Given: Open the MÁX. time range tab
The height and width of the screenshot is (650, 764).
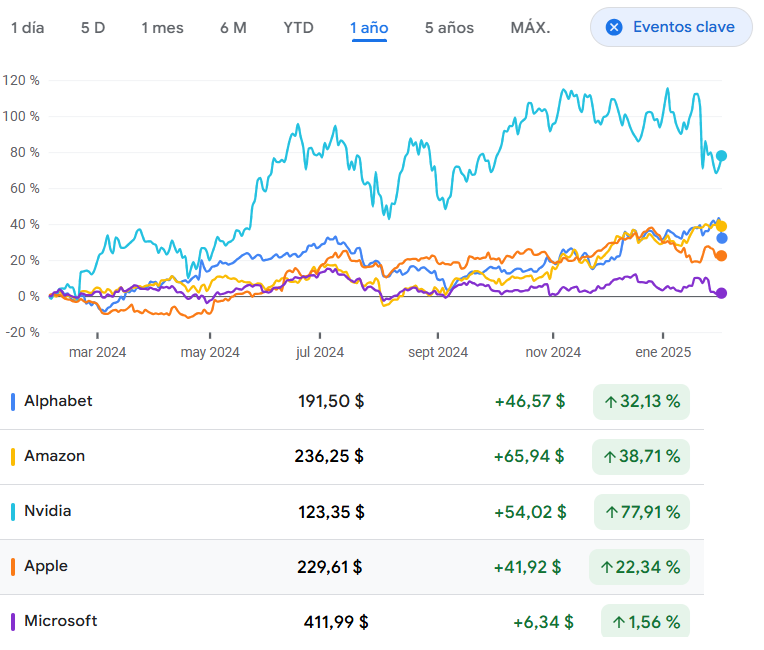Looking at the screenshot, I should (530, 27).
